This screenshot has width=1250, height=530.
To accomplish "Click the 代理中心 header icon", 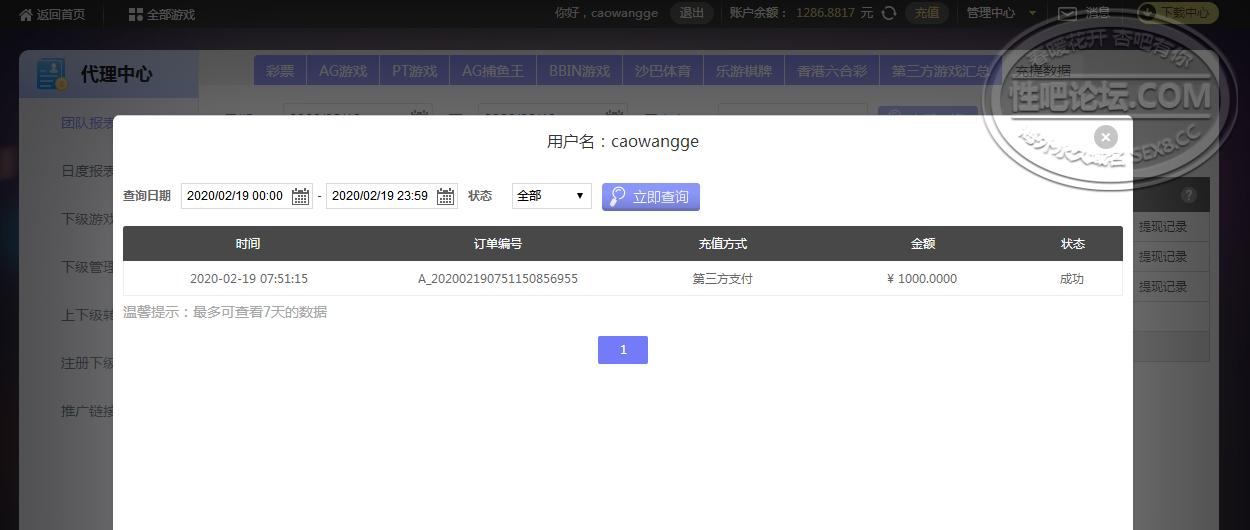I will 51,74.
